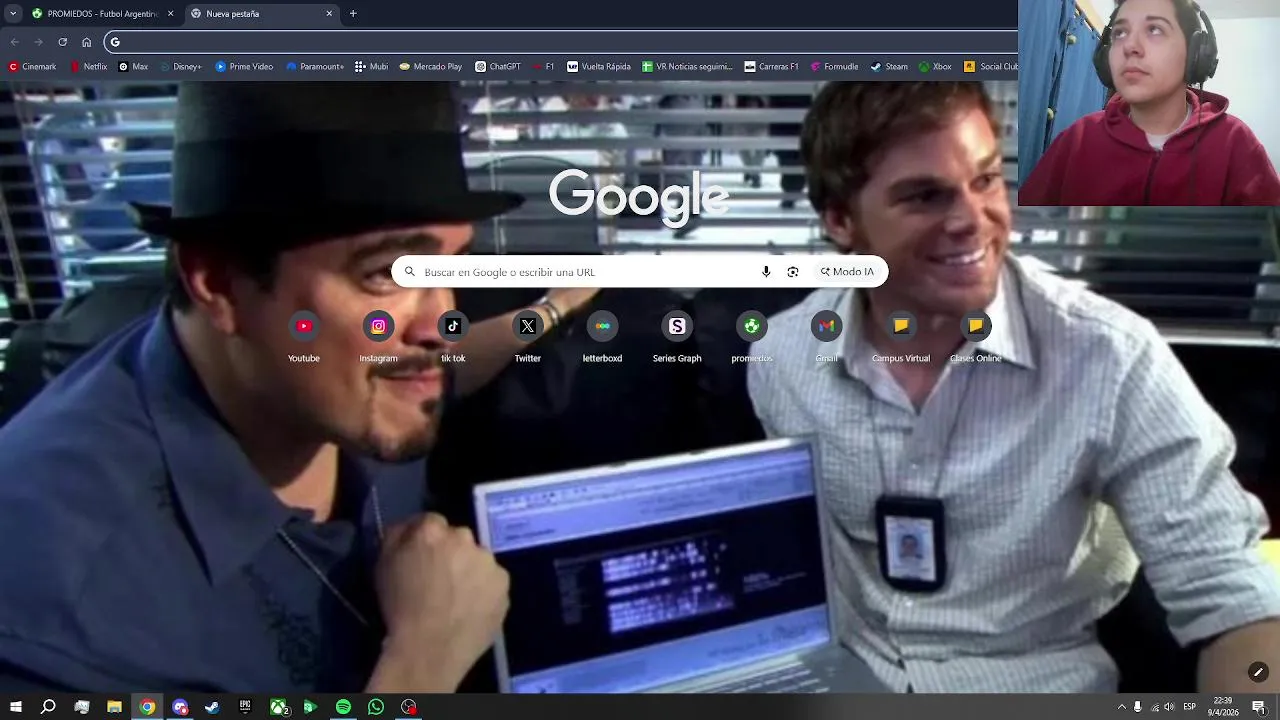The image size is (1280, 720).
Task: Open the Carreras F1 bookmark
Action: (x=771, y=67)
